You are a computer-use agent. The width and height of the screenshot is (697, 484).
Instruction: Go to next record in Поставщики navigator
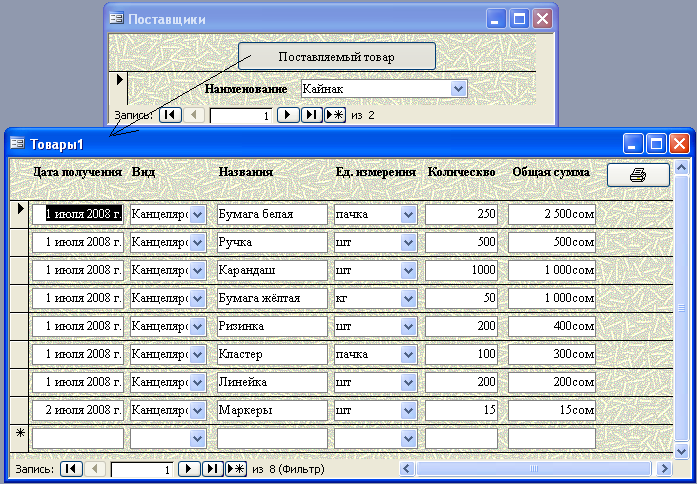click(288, 115)
